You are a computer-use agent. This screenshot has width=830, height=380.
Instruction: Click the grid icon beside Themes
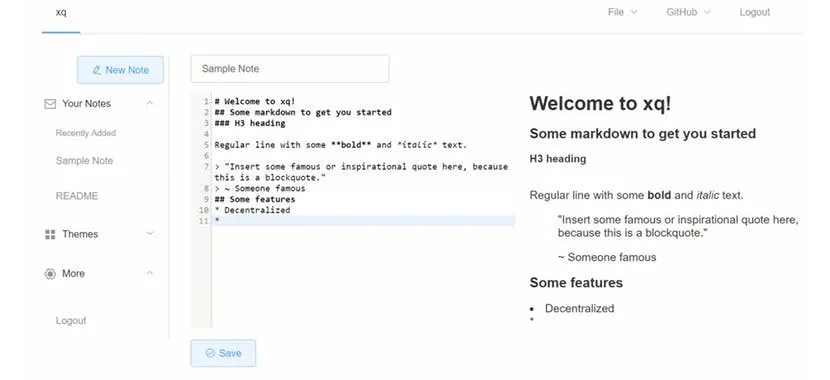[x=50, y=234]
